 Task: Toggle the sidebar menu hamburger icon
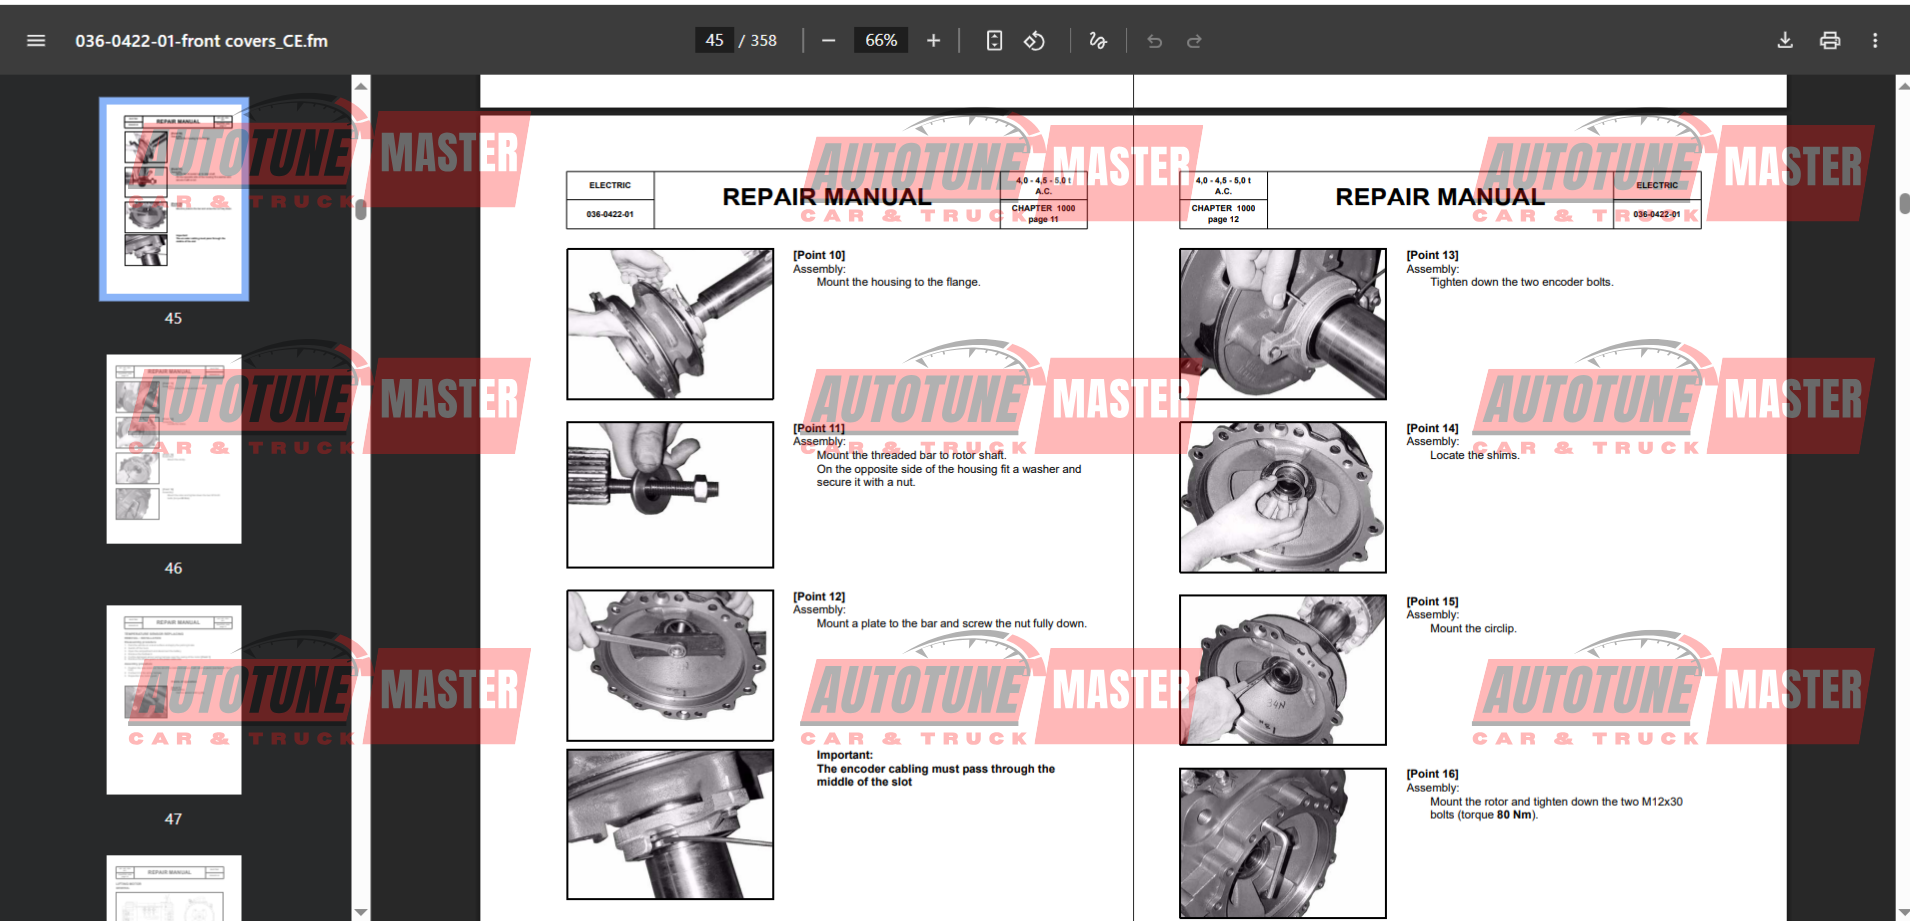click(x=36, y=41)
